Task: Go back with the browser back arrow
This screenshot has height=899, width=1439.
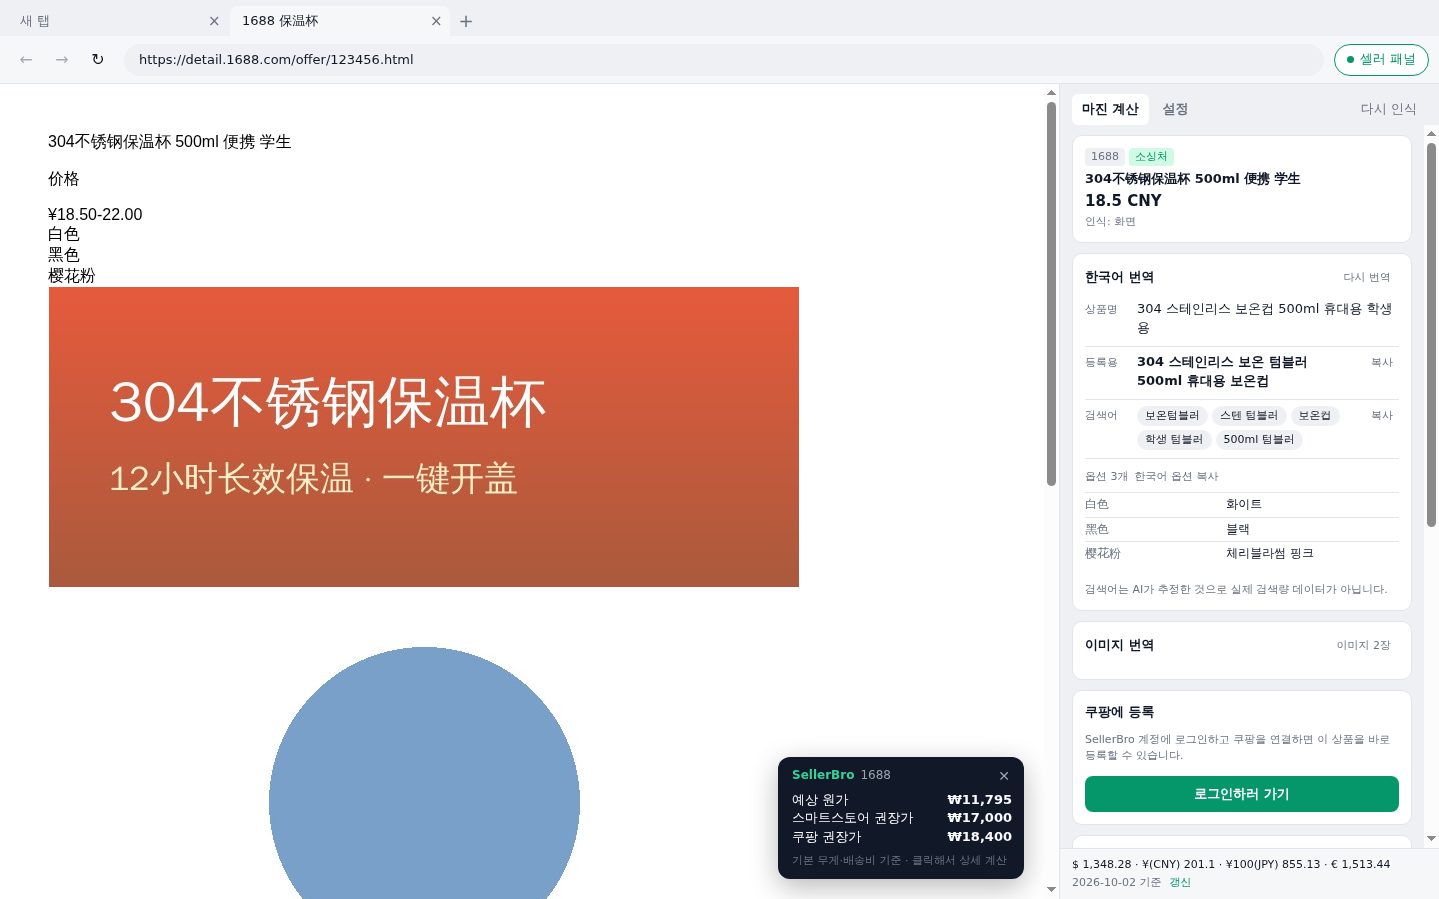Action: [x=26, y=60]
